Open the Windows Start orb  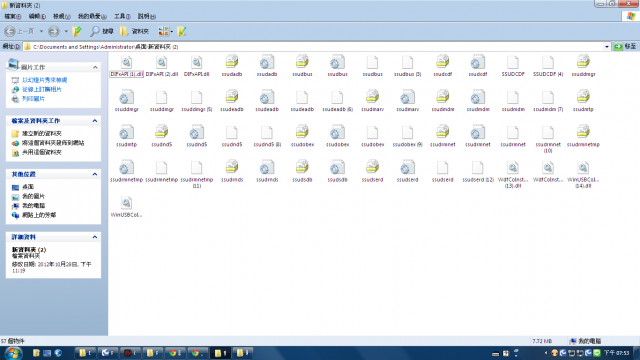13,353
